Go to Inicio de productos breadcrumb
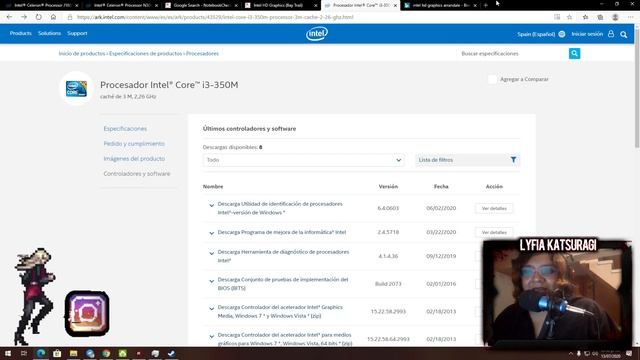 (x=82, y=53)
